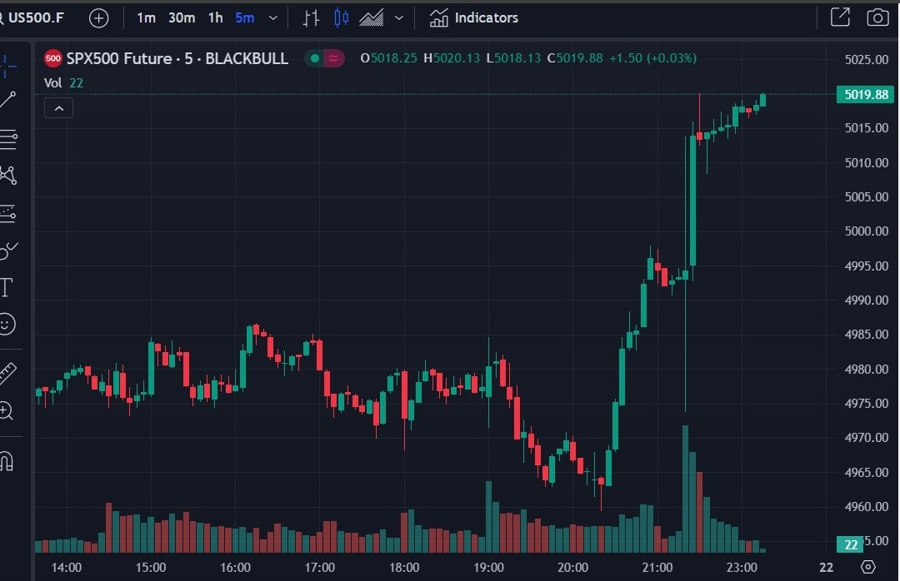This screenshot has height=581, width=900.
Task: Select the brush drawing tool
Action: point(9,251)
